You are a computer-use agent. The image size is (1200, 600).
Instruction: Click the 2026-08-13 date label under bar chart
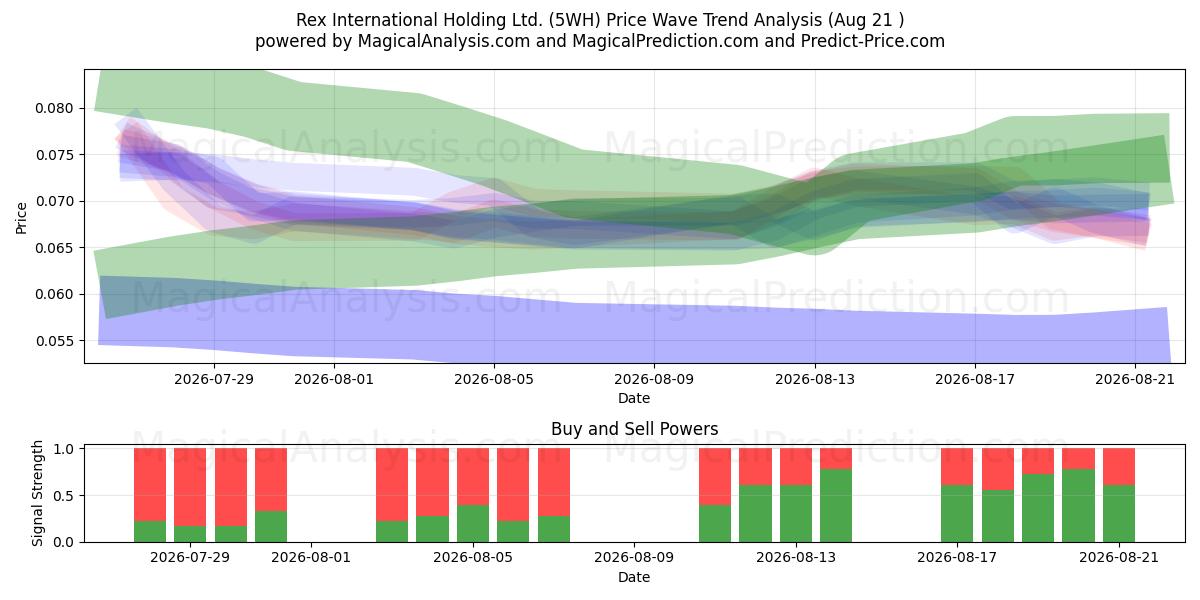[796, 558]
